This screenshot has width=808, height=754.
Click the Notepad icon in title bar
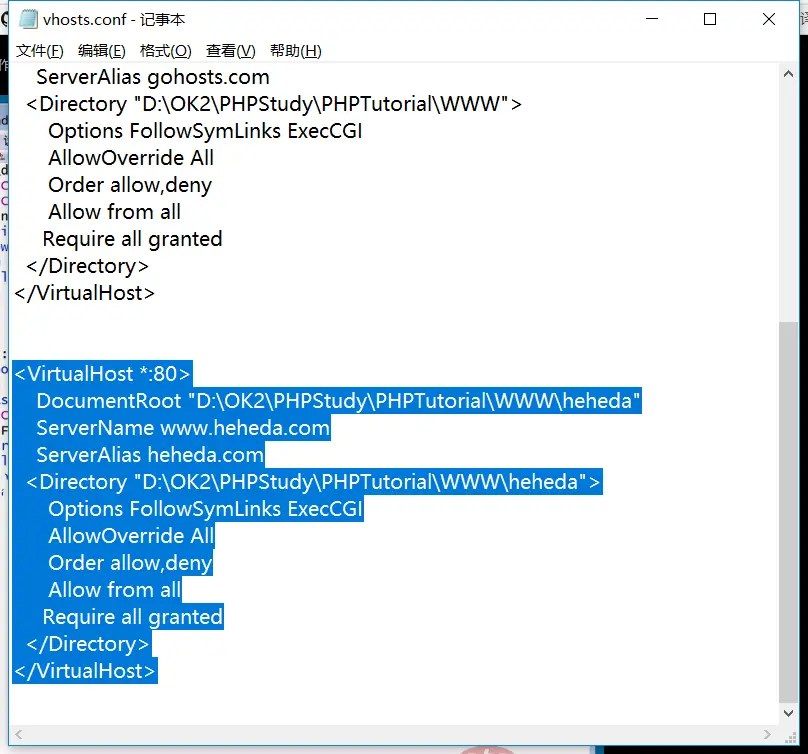pyautogui.click(x=28, y=20)
